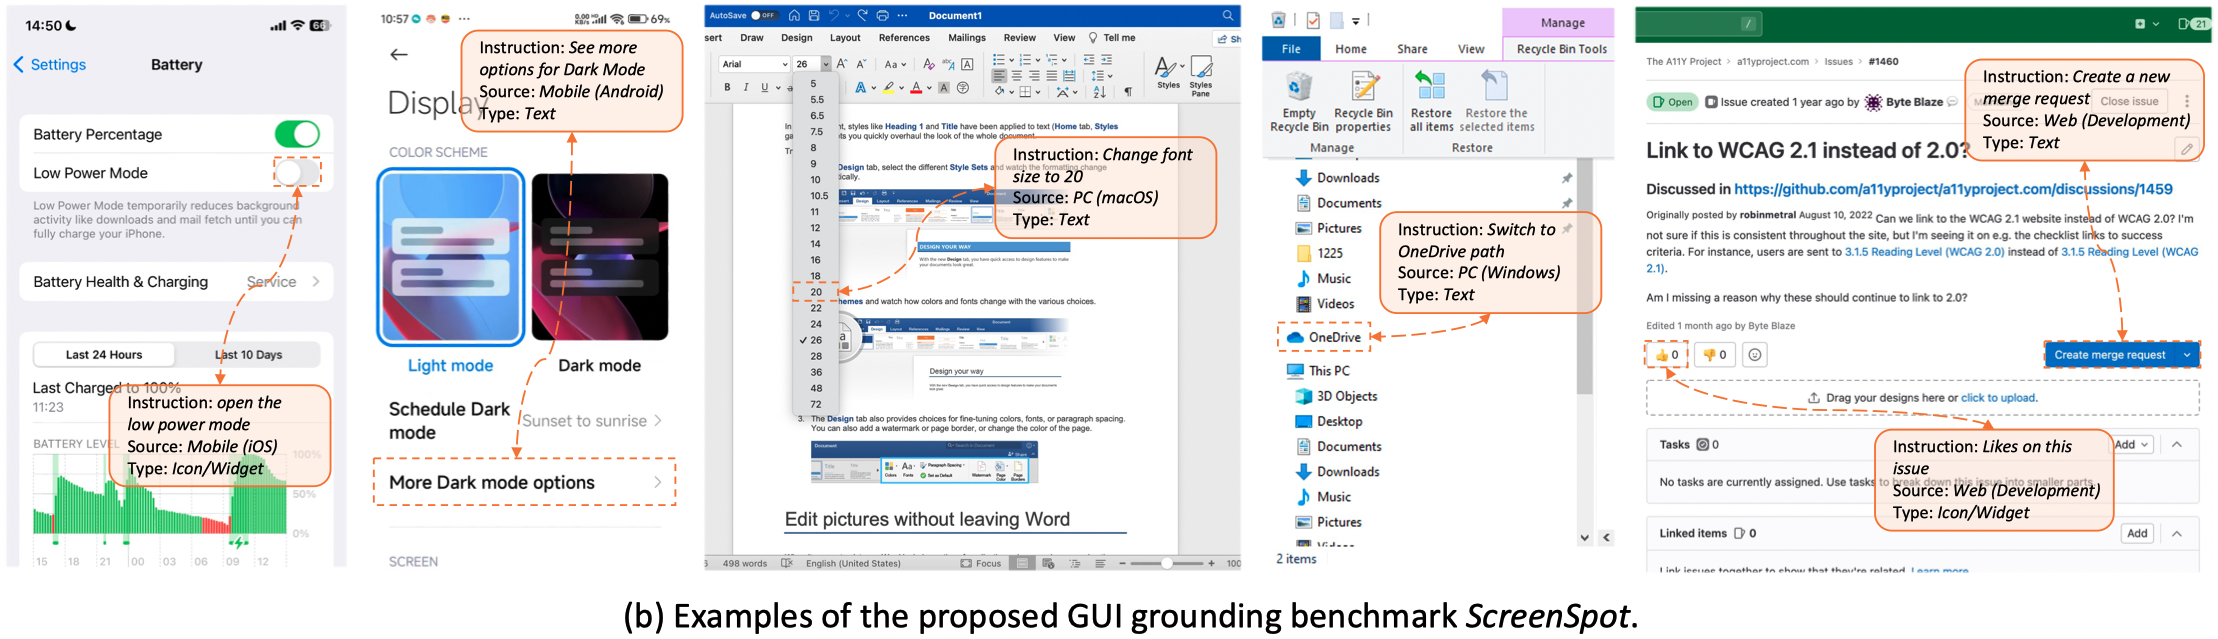The image size is (2218, 639).
Task: Click the search magnifier in Word's title bar
Action: coord(1227,15)
